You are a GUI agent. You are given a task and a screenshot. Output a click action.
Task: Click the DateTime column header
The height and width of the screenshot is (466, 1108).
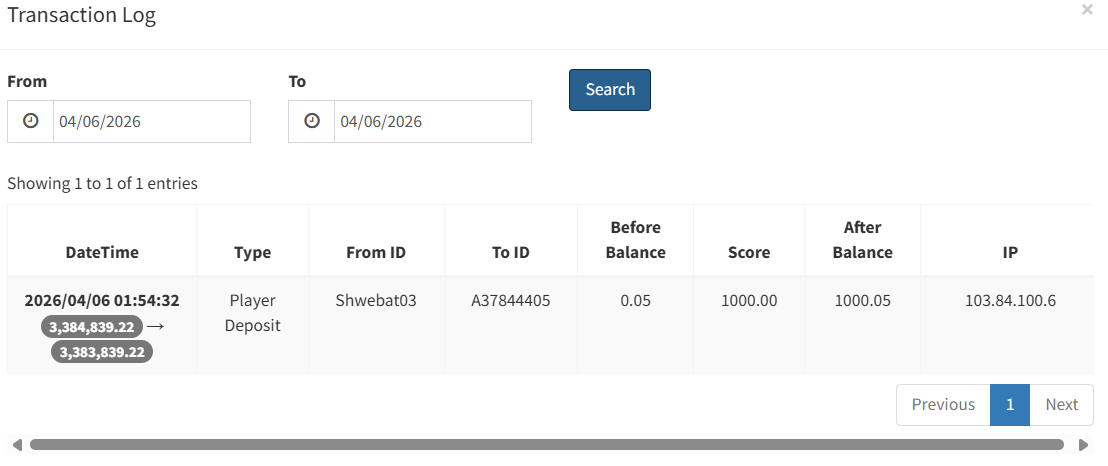tap(102, 252)
